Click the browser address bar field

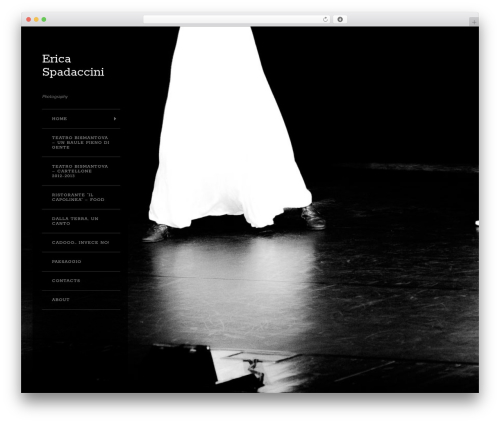click(237, 20)
